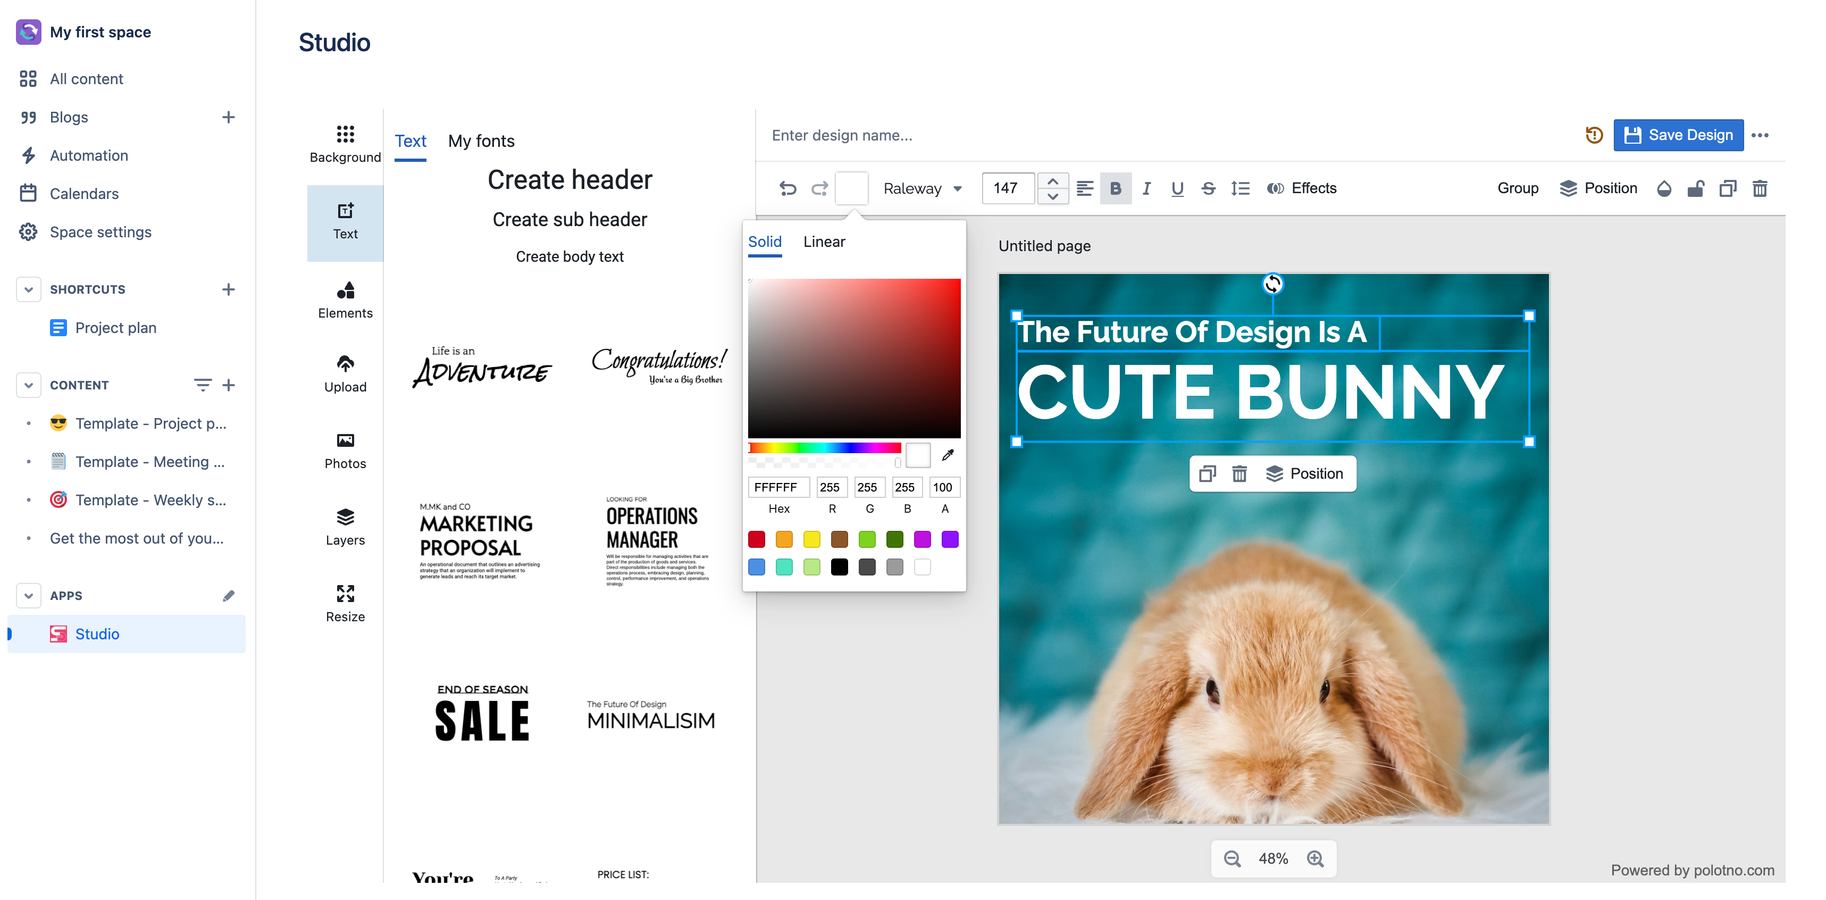Open the opacity transparency control

coord(1664,188)
